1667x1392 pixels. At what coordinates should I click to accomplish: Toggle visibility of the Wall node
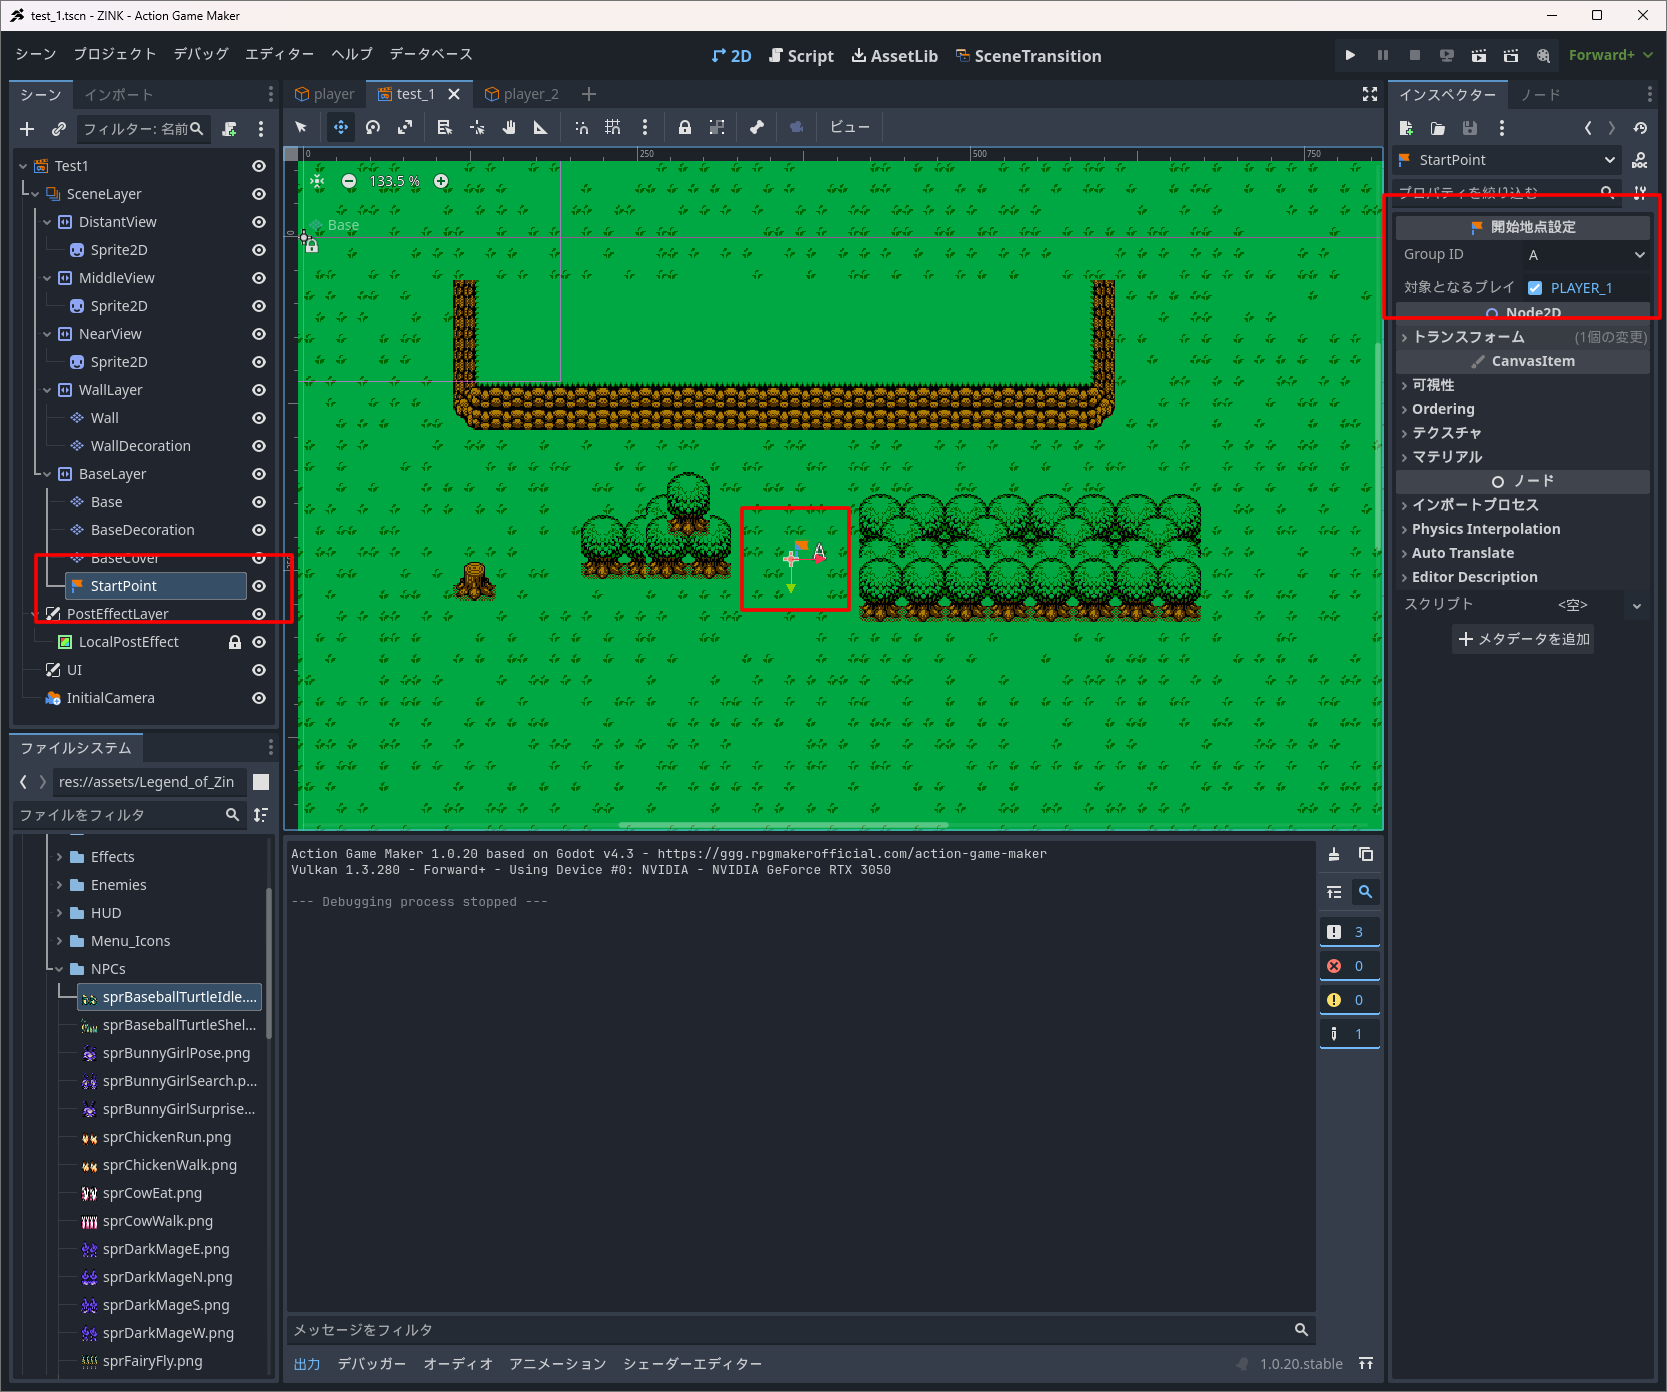259,418
